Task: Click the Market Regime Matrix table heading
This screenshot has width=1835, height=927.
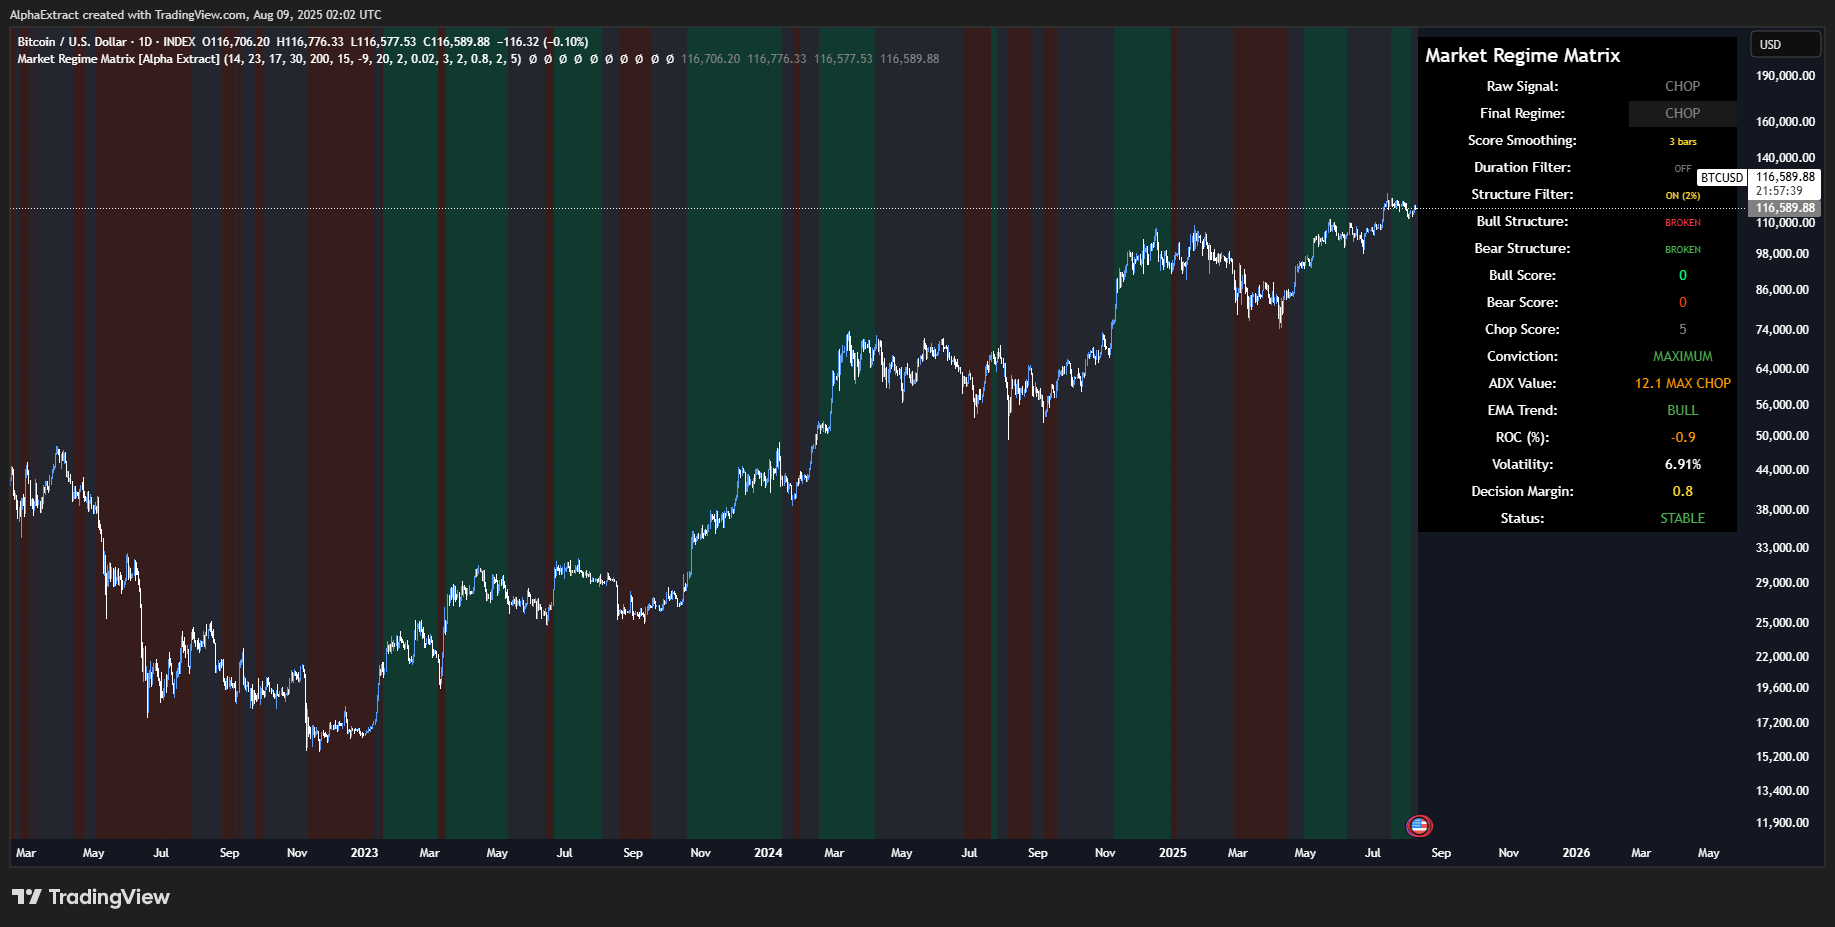Action: tap(1522, 56)
